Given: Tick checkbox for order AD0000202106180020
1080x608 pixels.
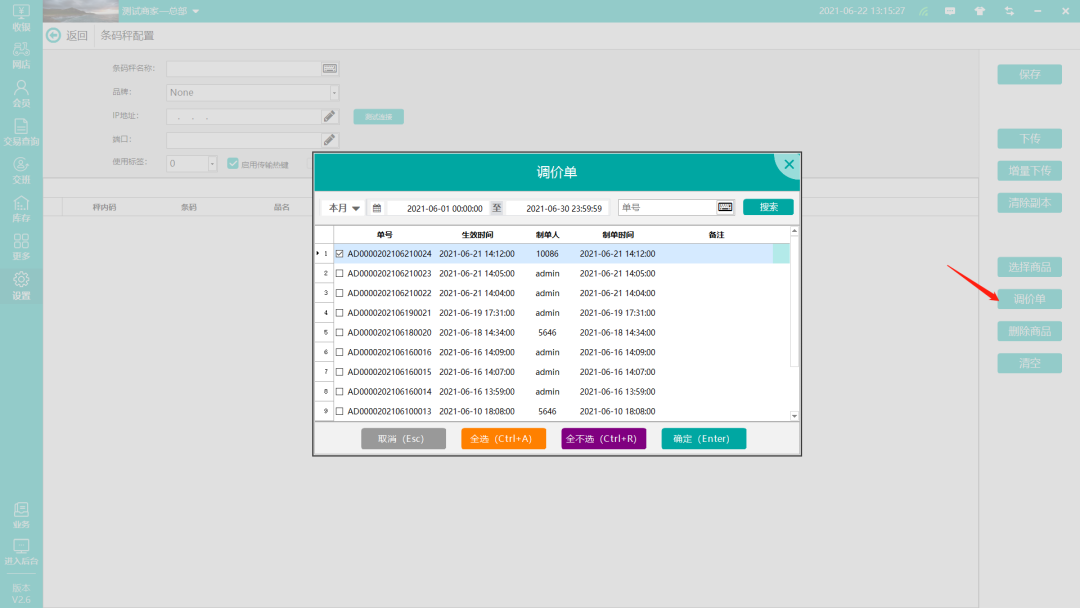Looking at the screenshot, I should click(340, 332).
